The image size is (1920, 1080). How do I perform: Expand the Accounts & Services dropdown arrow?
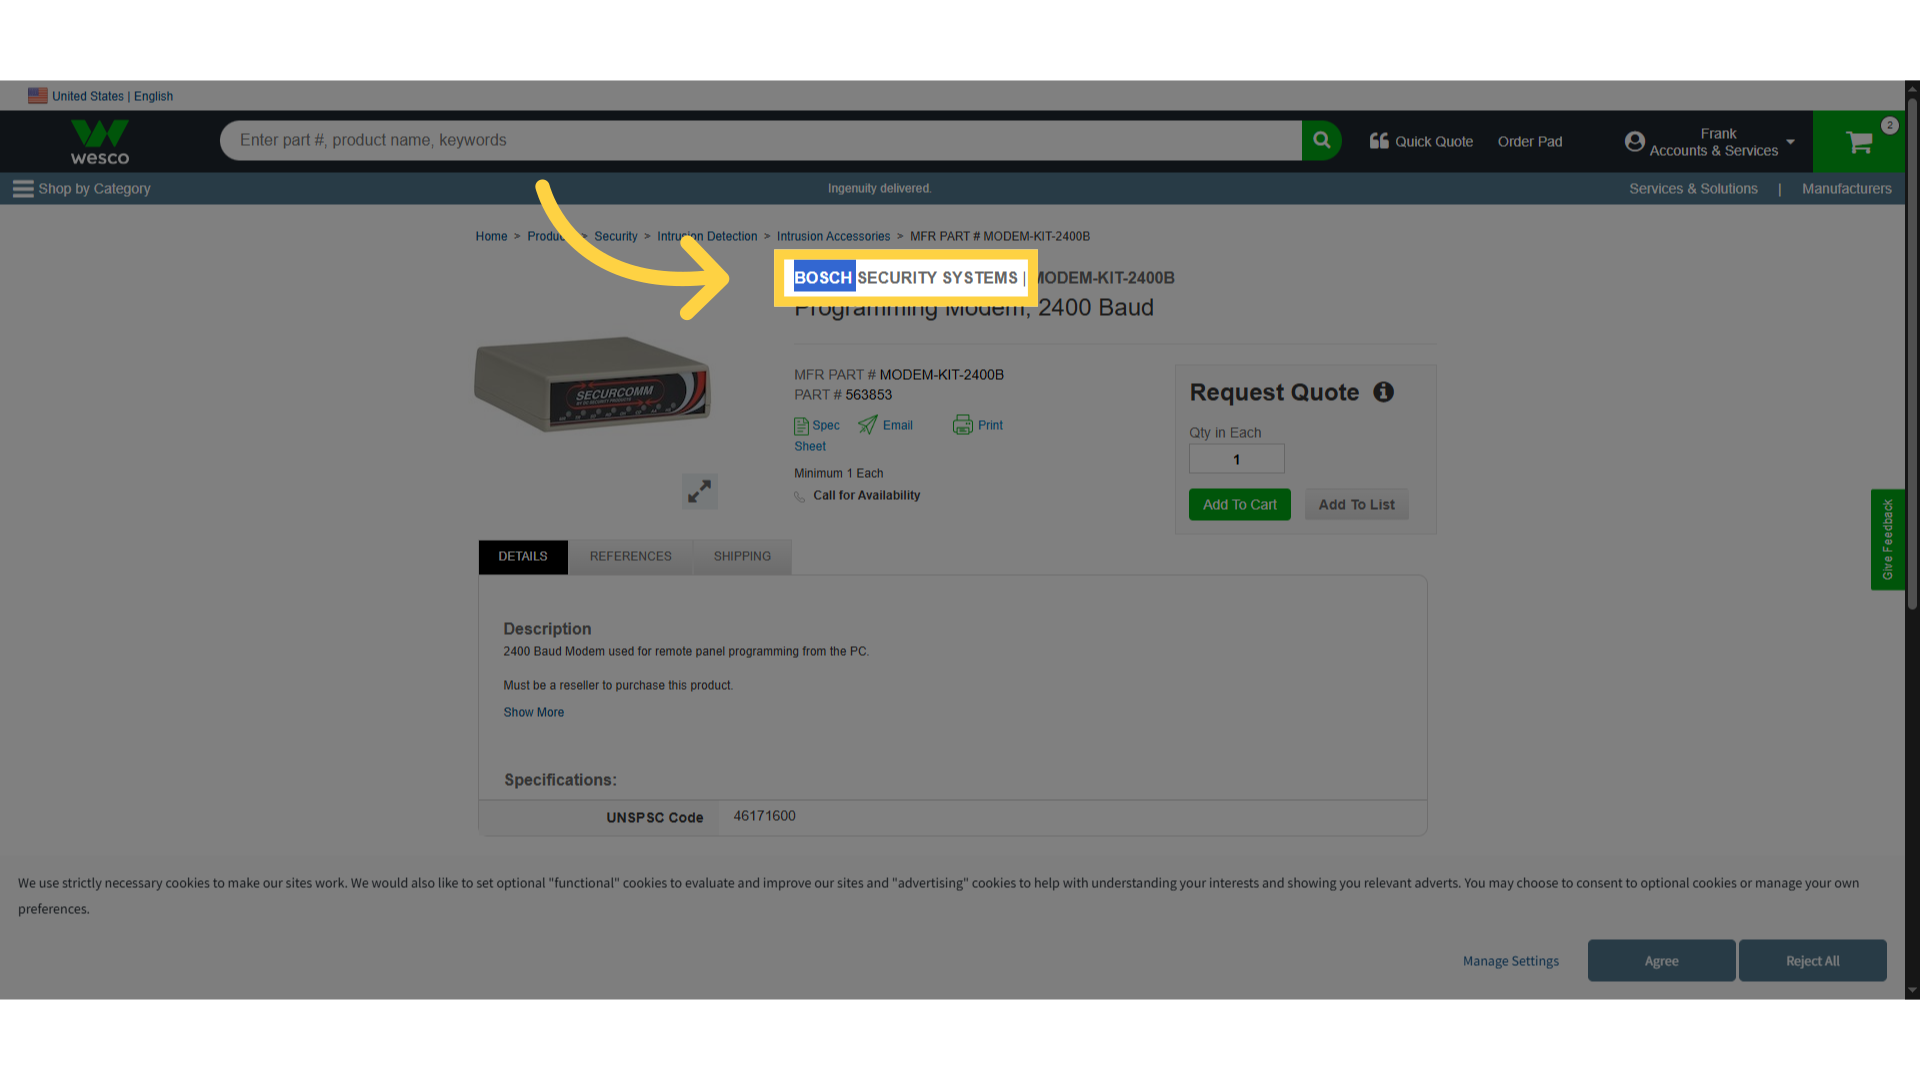pyautogui.click(x=1790, y=142)
